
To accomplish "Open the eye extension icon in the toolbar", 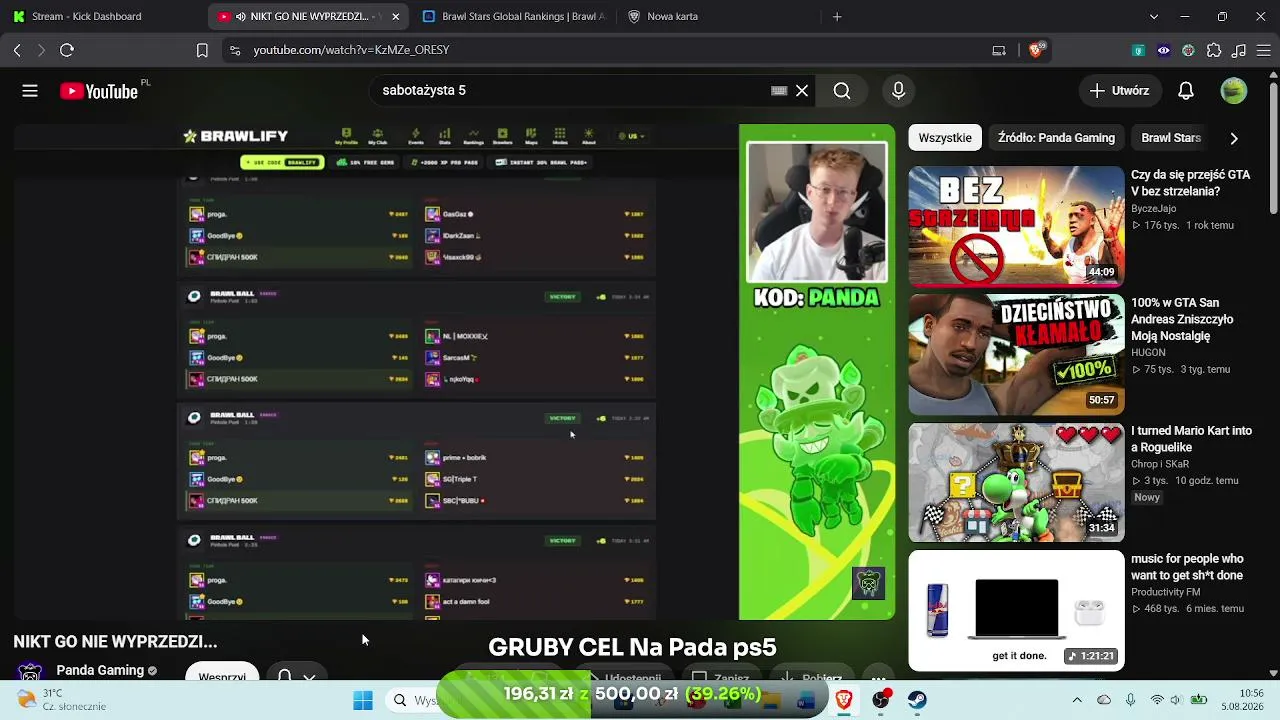I will pyautogui.click(x=1163, y=50).
